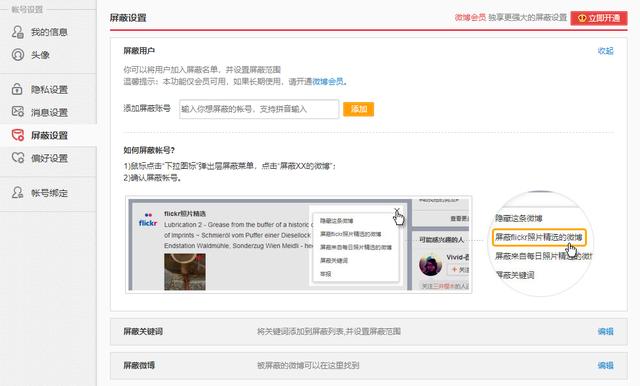Collapse 屏蔽用户 section via 收起
The image size is (640, 386).
(x=605, y=51)
